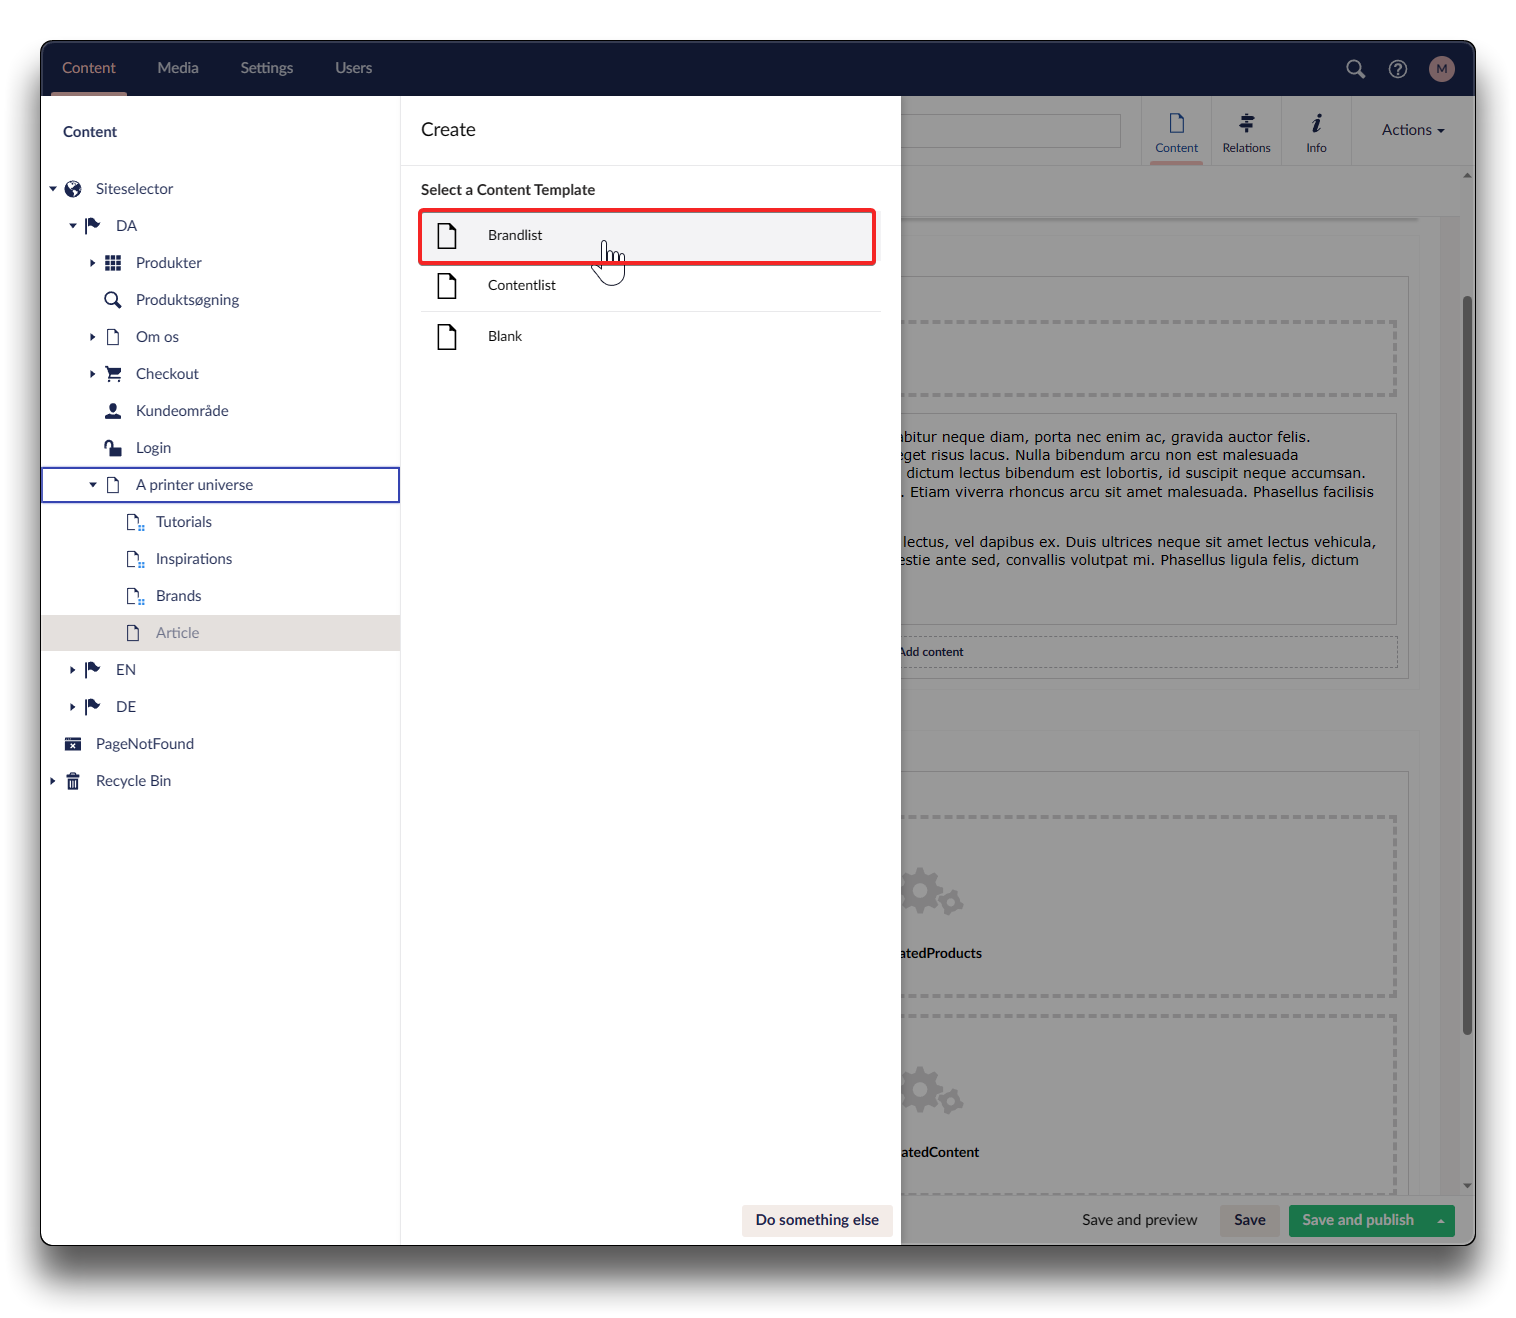Open the Actions dropdown menu

(1412, 130)
